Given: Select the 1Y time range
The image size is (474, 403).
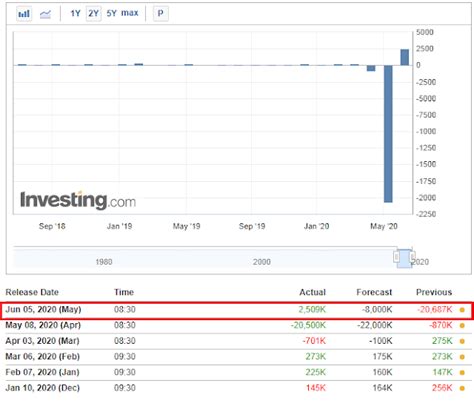Looking at the screenshot, I should [75, 13].
